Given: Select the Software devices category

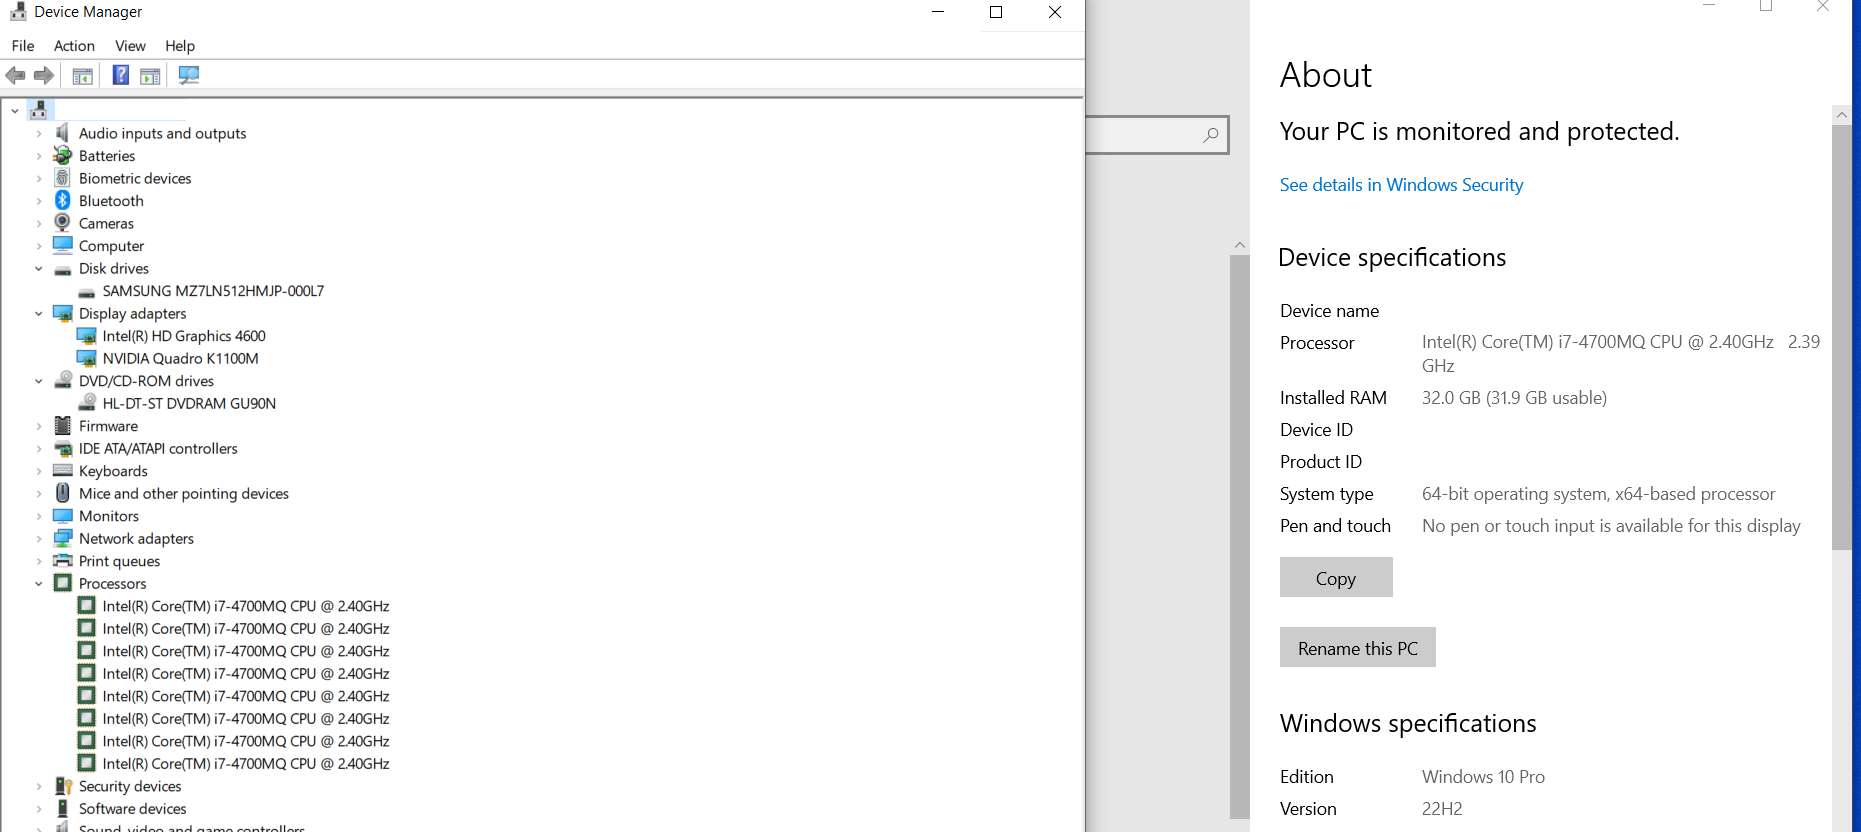Looking at the screenshot, I should pos(132,808).
